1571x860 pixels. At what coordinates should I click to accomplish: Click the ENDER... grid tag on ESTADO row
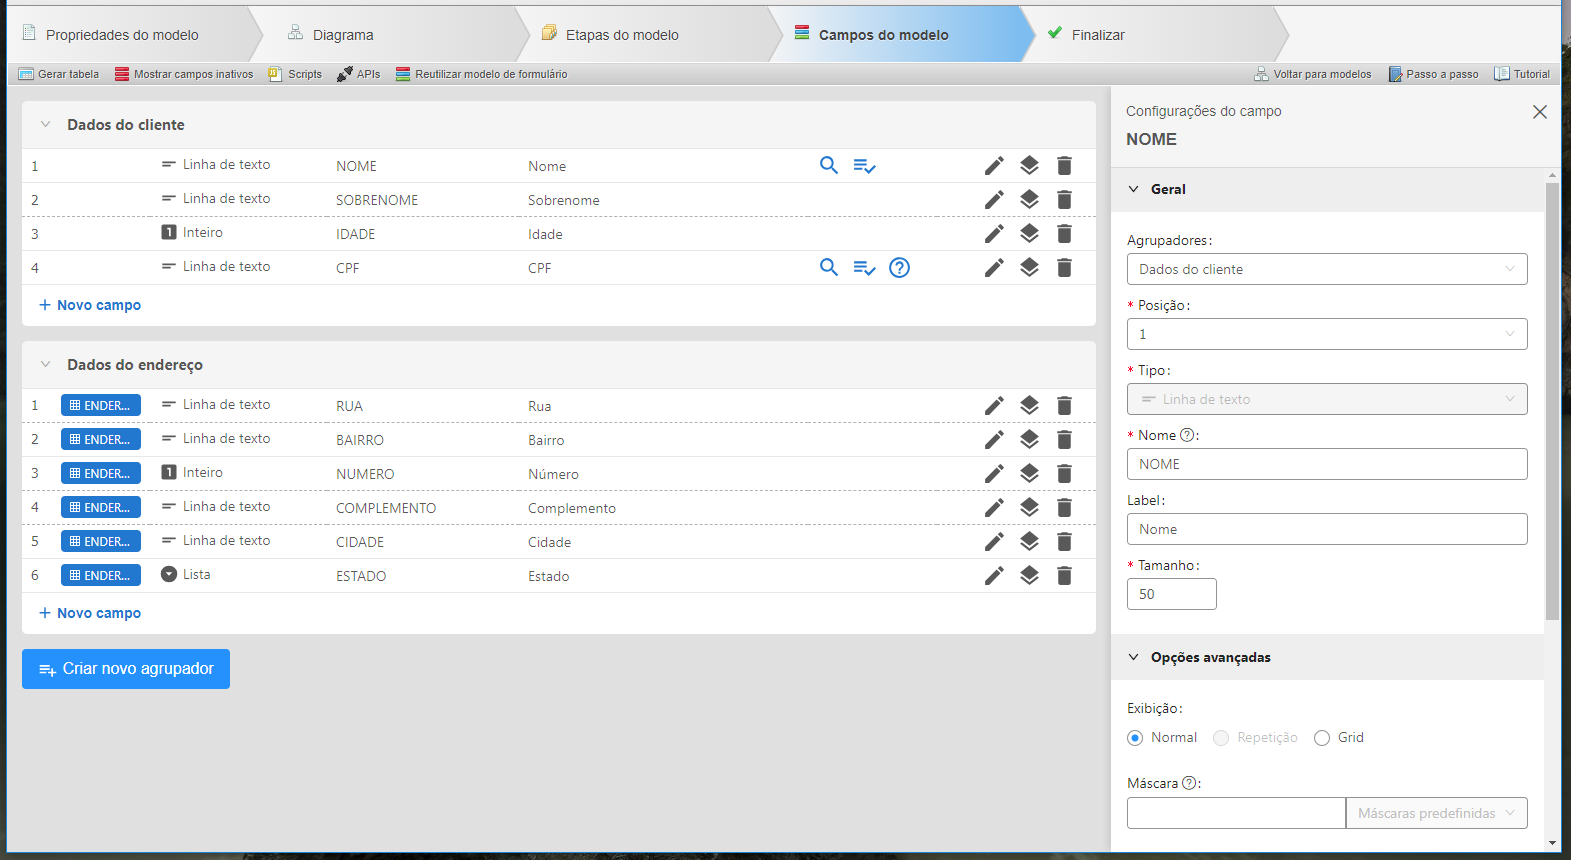[x=101, y=575]
